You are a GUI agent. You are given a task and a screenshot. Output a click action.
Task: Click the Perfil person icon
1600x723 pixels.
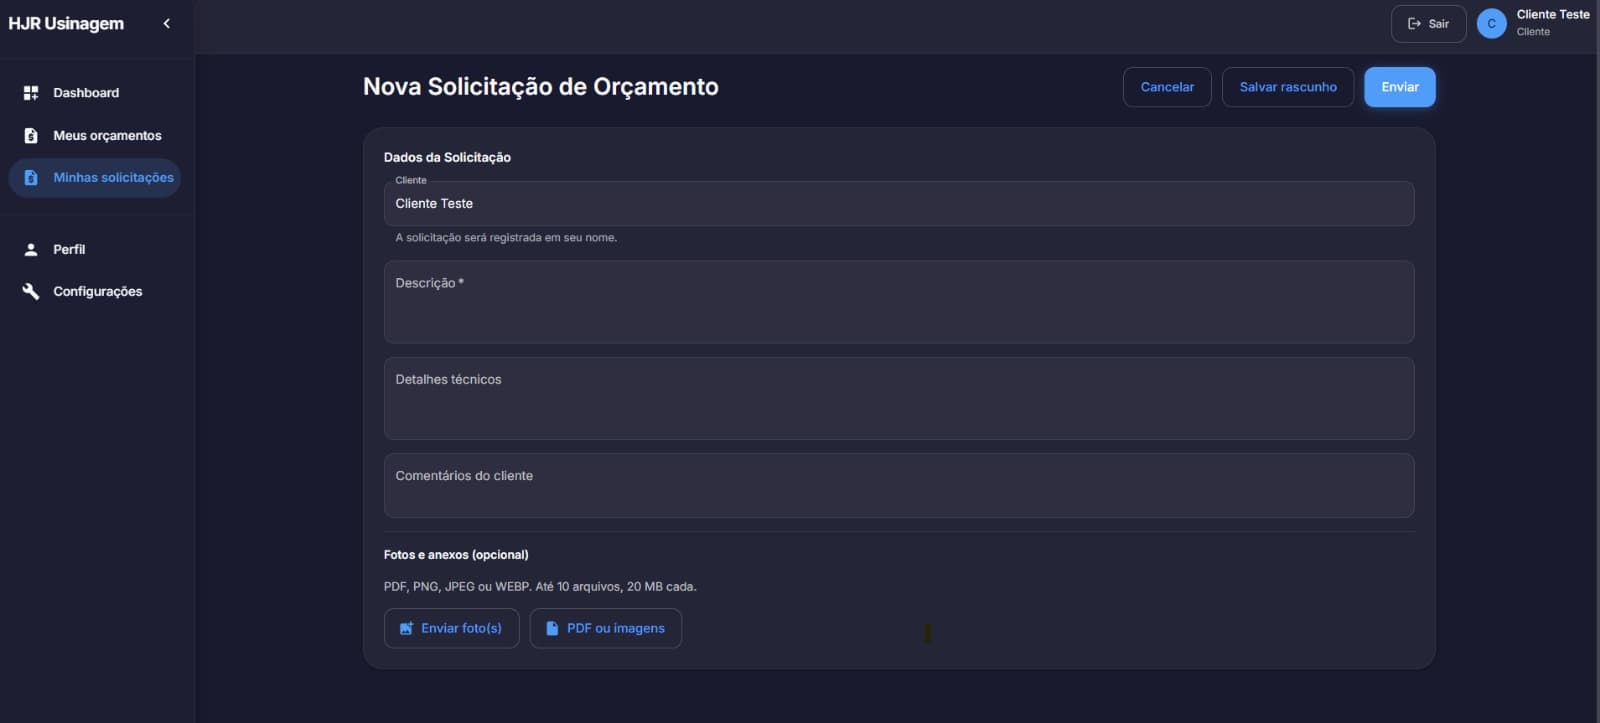pyautogui.click(x=31, y=250)
